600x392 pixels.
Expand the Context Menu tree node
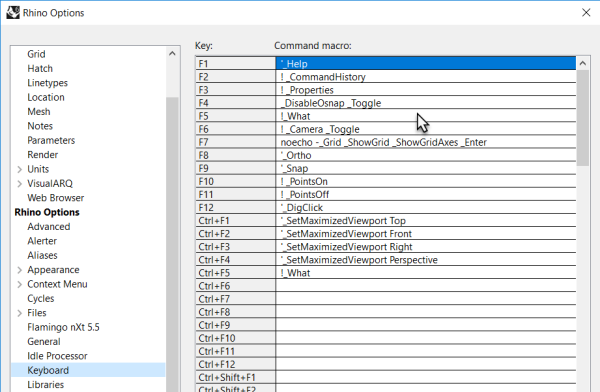(20, 284)
